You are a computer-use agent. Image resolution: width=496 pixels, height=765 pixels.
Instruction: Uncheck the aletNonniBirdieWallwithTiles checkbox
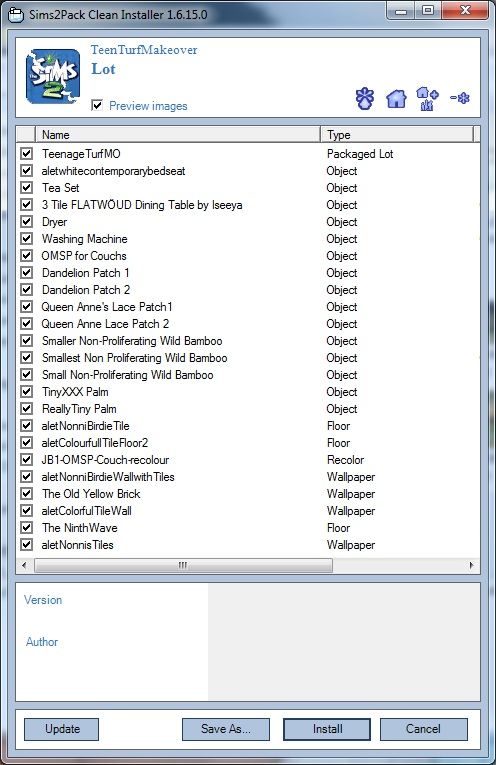coord(26,477)
